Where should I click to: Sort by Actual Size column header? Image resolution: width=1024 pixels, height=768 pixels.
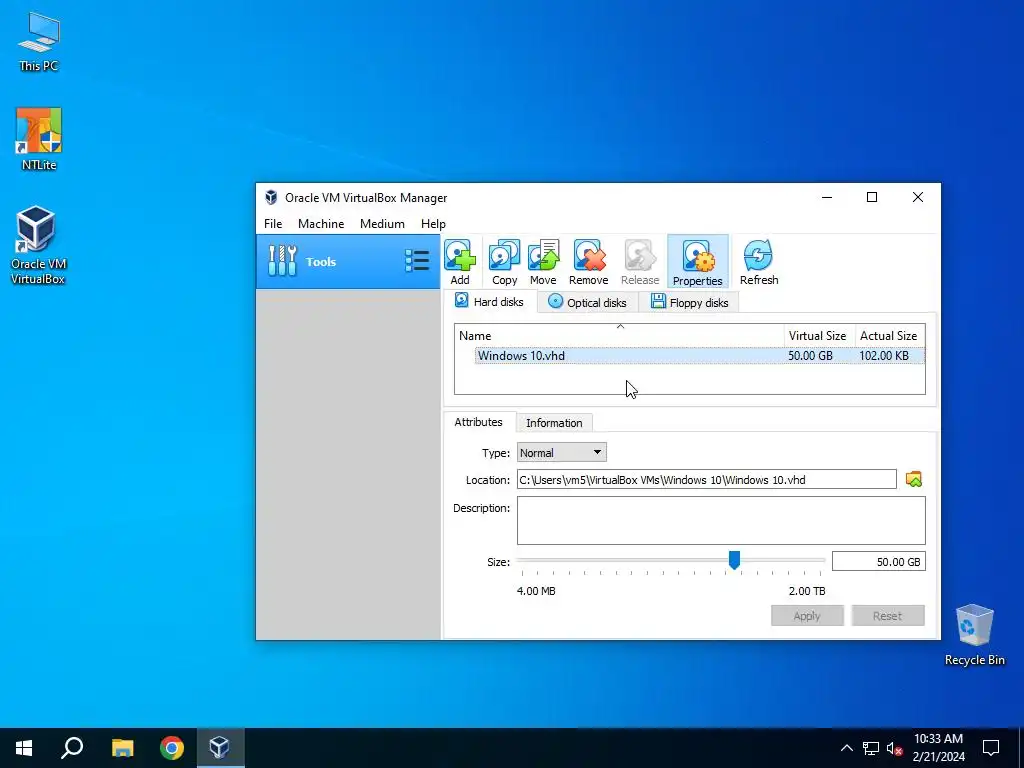(888, 336)
